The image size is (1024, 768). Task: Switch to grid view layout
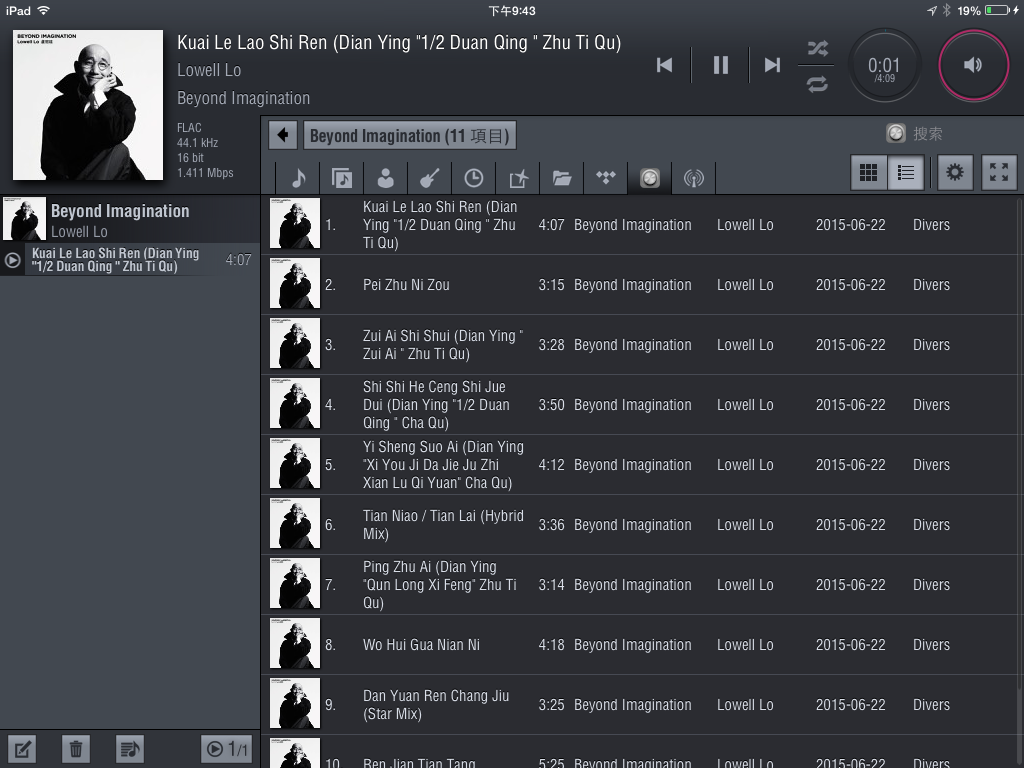(869, 173)
